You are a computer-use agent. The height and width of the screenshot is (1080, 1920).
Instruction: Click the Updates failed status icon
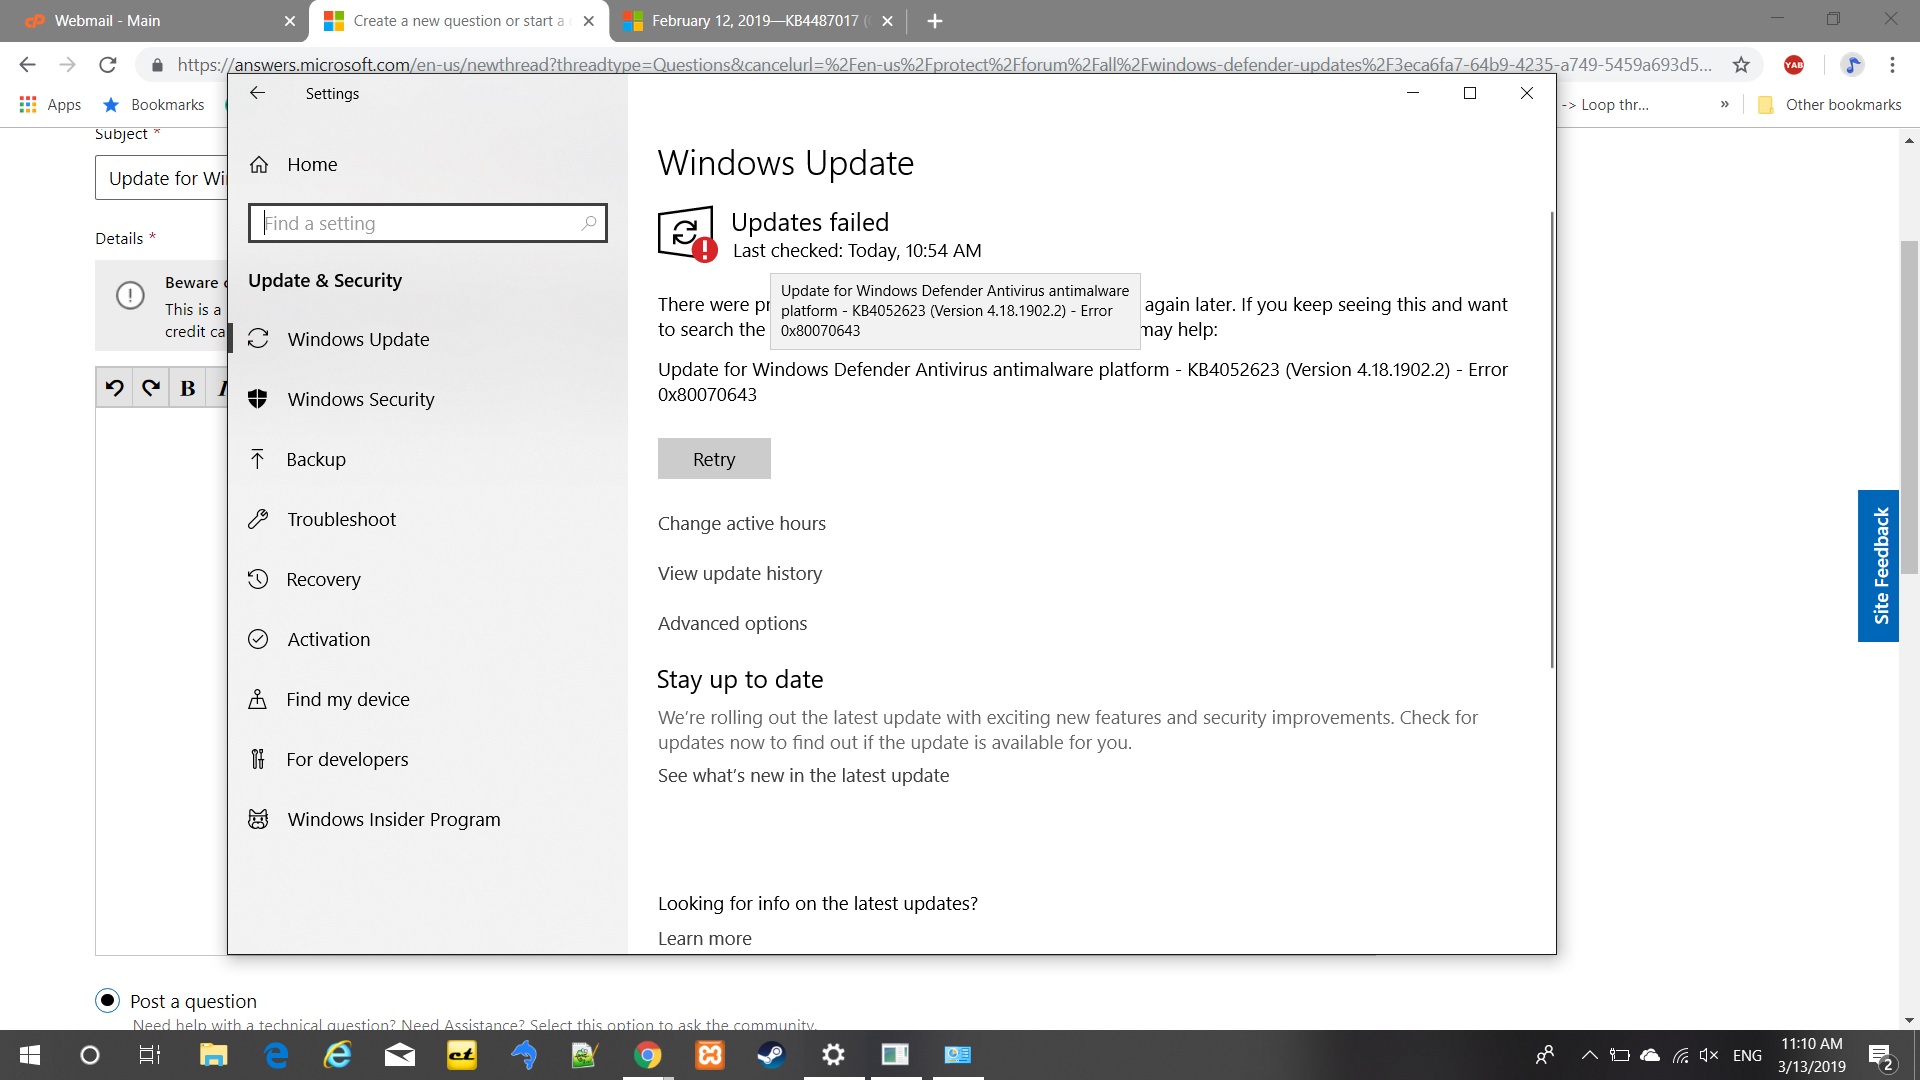tap(687, 234)
